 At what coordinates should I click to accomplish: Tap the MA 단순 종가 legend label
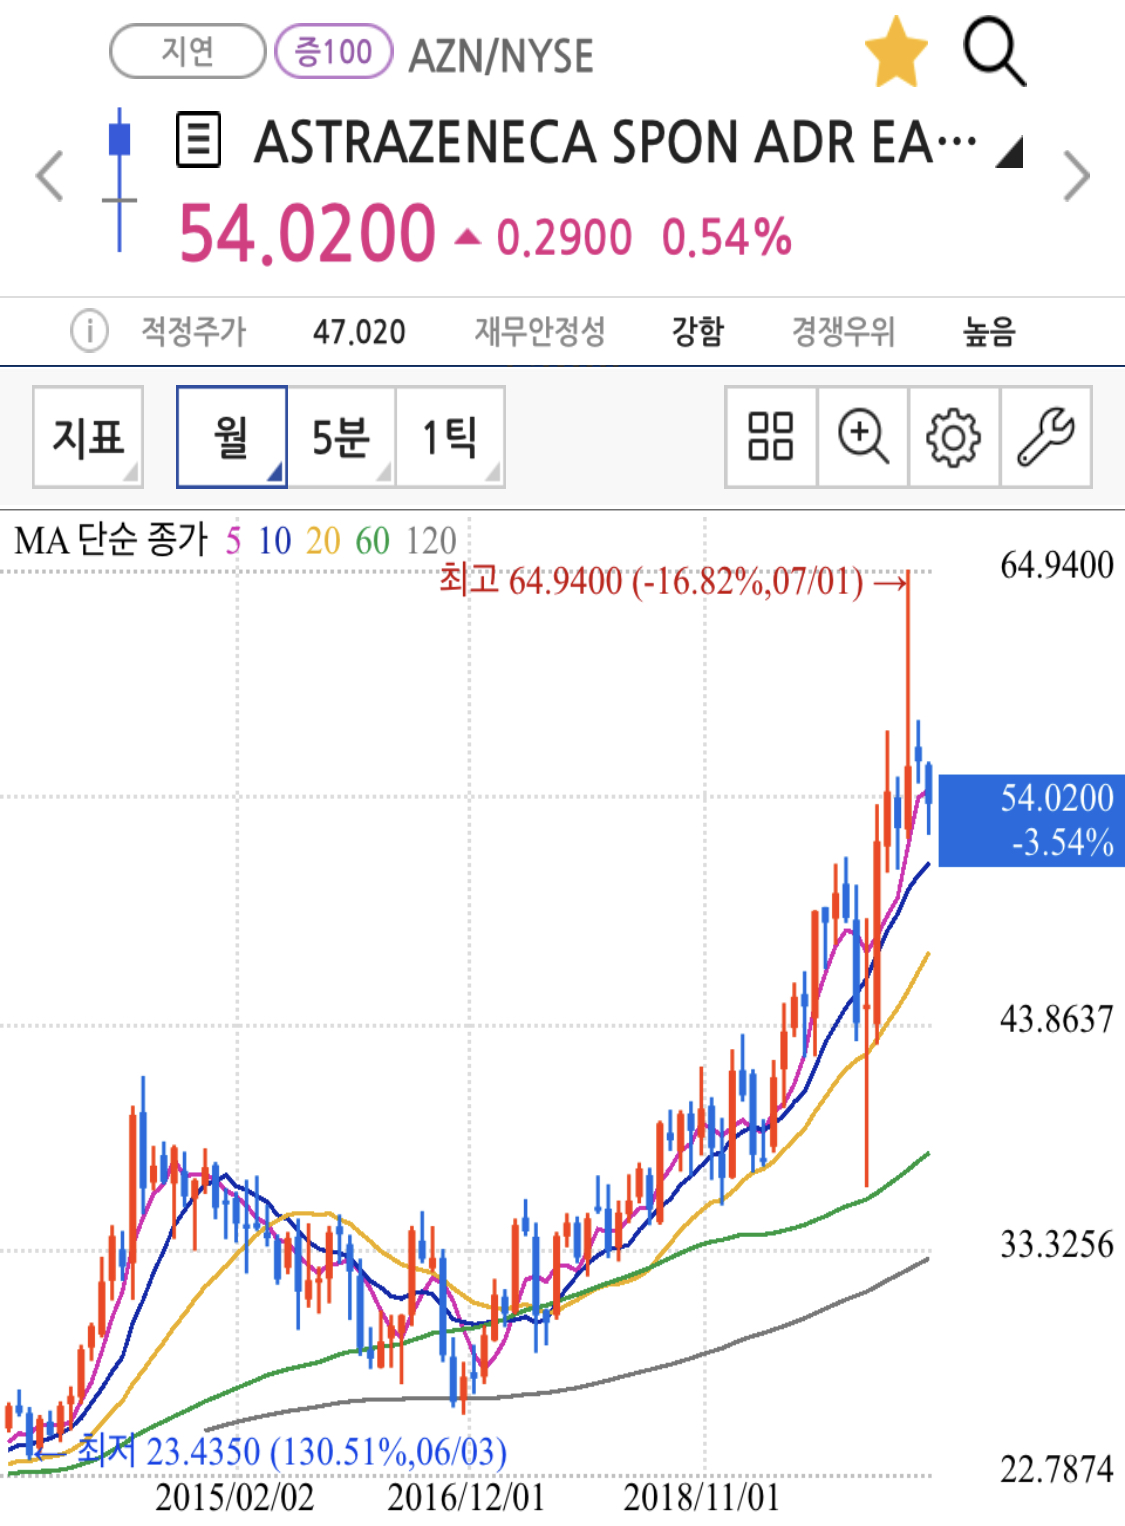coord(111,540)
